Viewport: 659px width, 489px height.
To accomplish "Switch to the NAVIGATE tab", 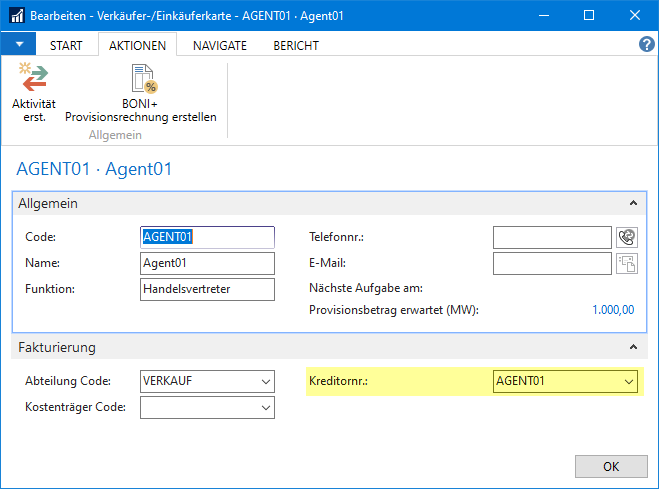I will (x=220, y=46).
